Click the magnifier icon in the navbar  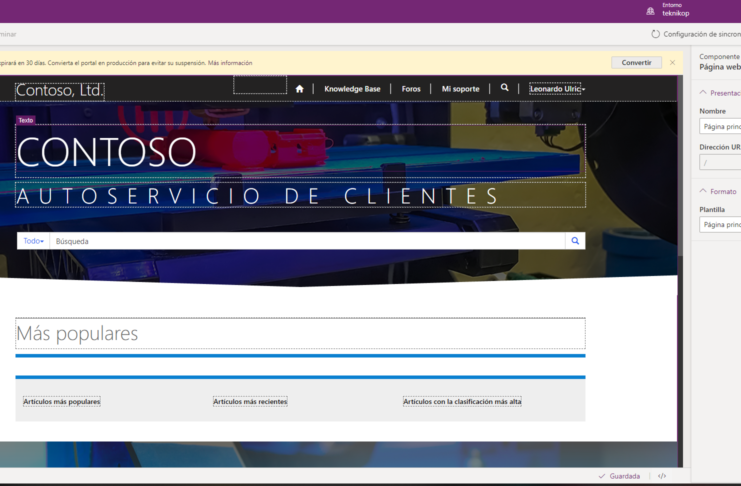[x=505, y=88]
